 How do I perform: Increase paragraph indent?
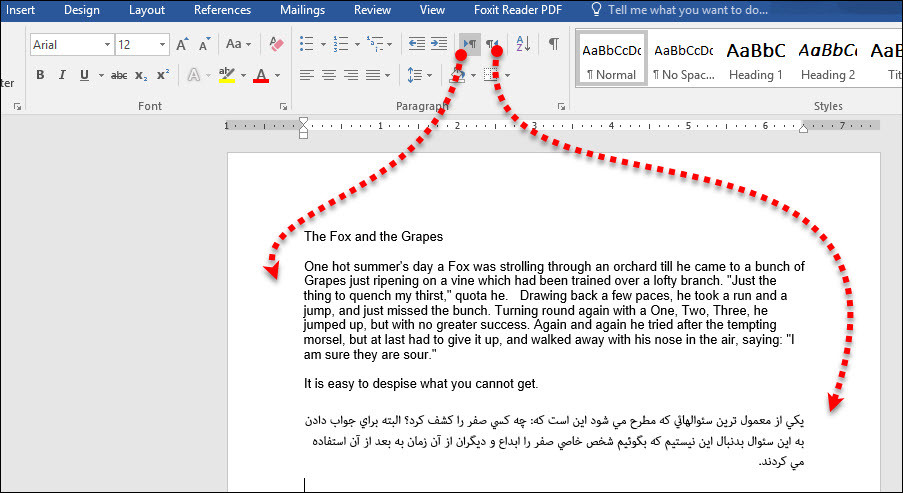439,44
